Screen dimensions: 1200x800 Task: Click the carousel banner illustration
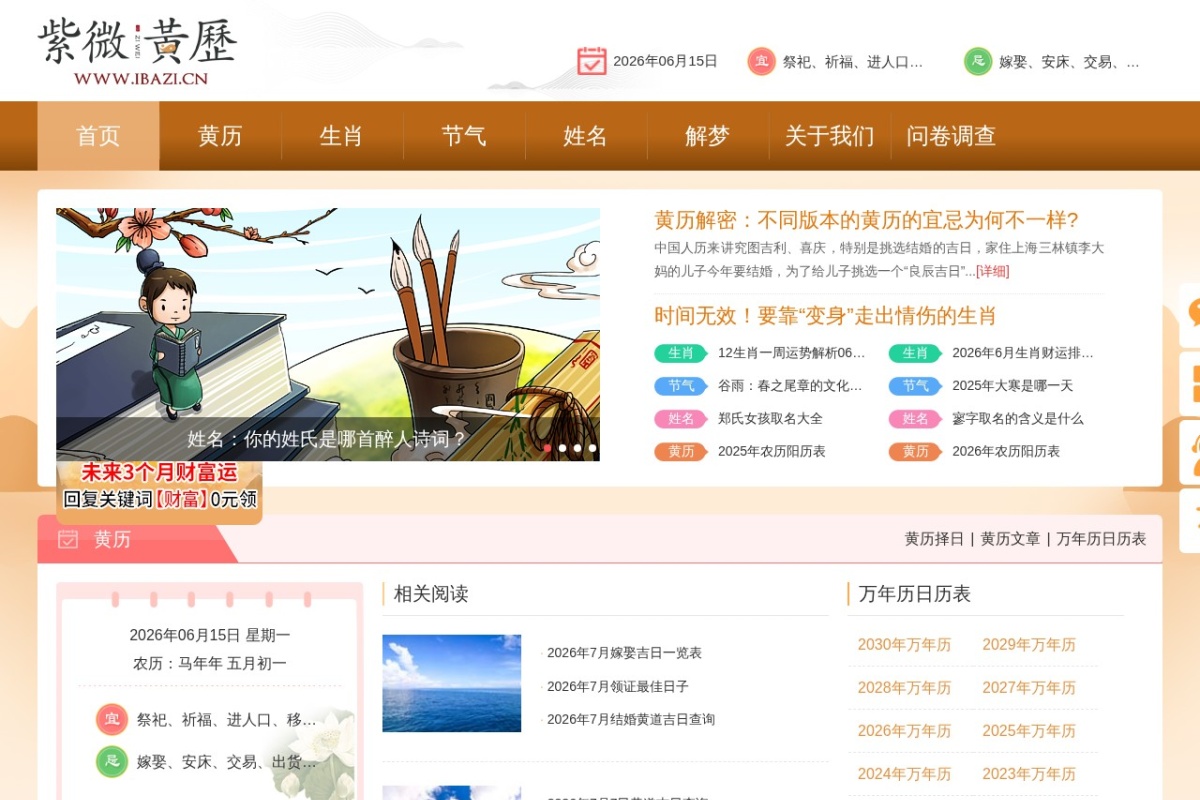click(x=328, y=334)
